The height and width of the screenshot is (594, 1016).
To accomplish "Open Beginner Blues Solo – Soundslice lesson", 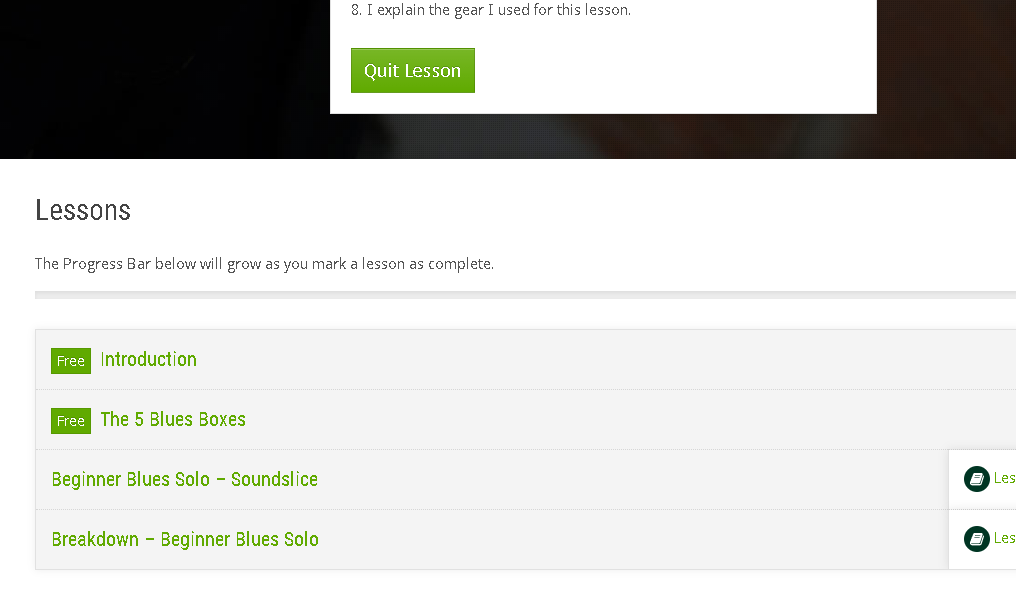I will tap(185, 479).
